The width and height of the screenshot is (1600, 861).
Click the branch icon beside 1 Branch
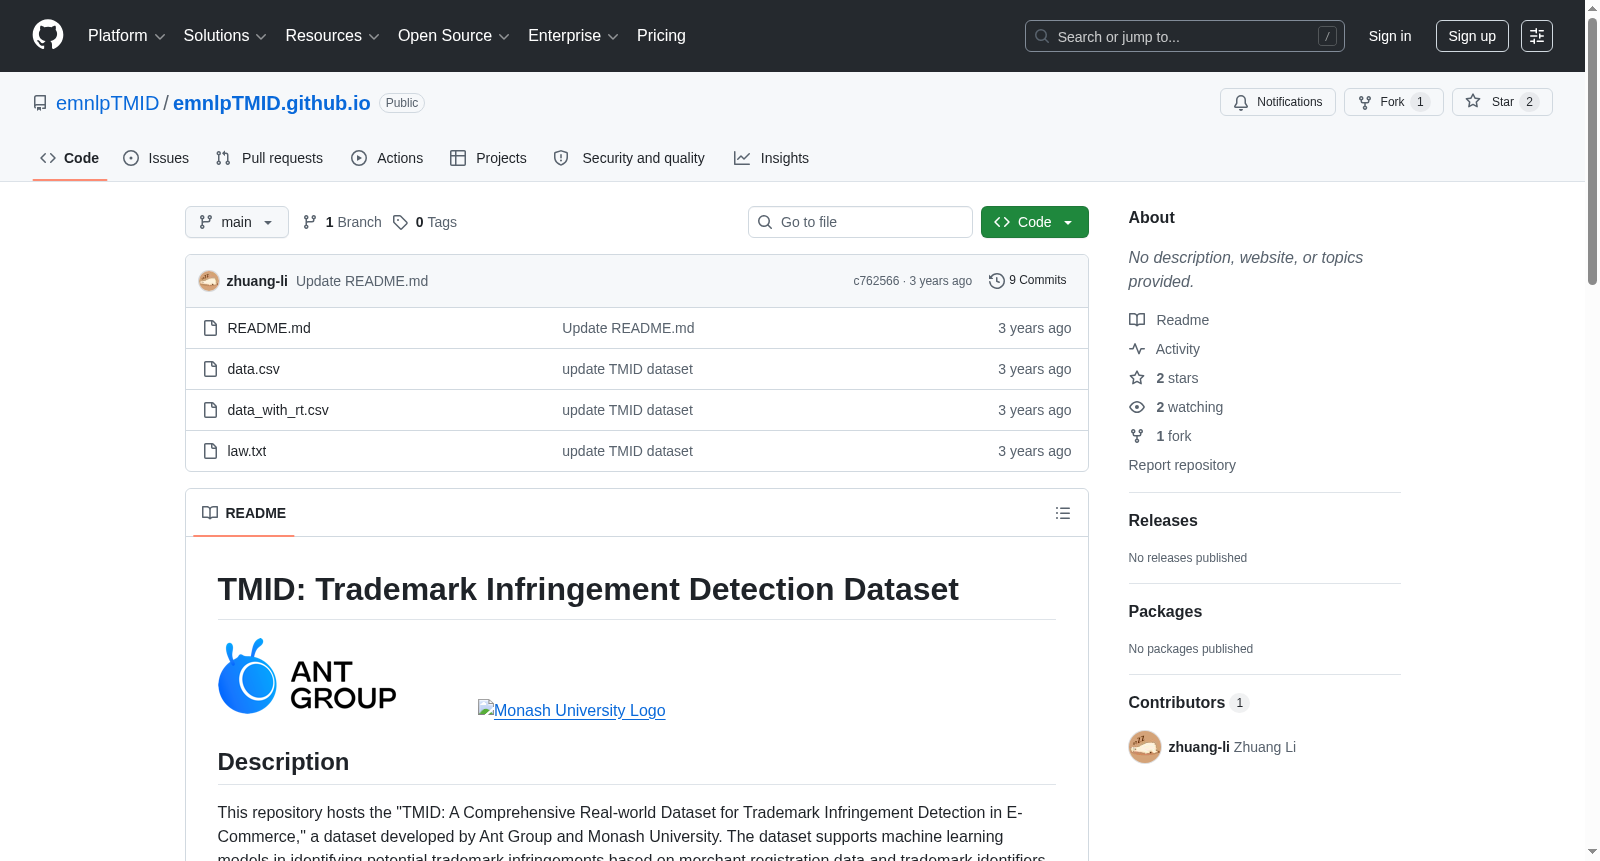click(x=310, y=222)
